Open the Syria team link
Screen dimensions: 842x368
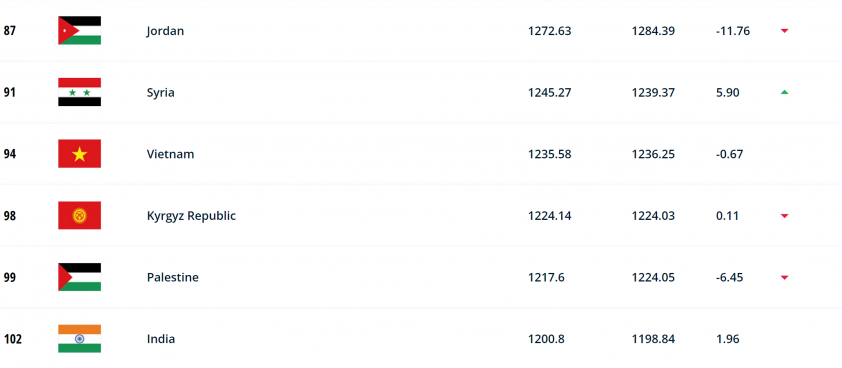(161, 92)
